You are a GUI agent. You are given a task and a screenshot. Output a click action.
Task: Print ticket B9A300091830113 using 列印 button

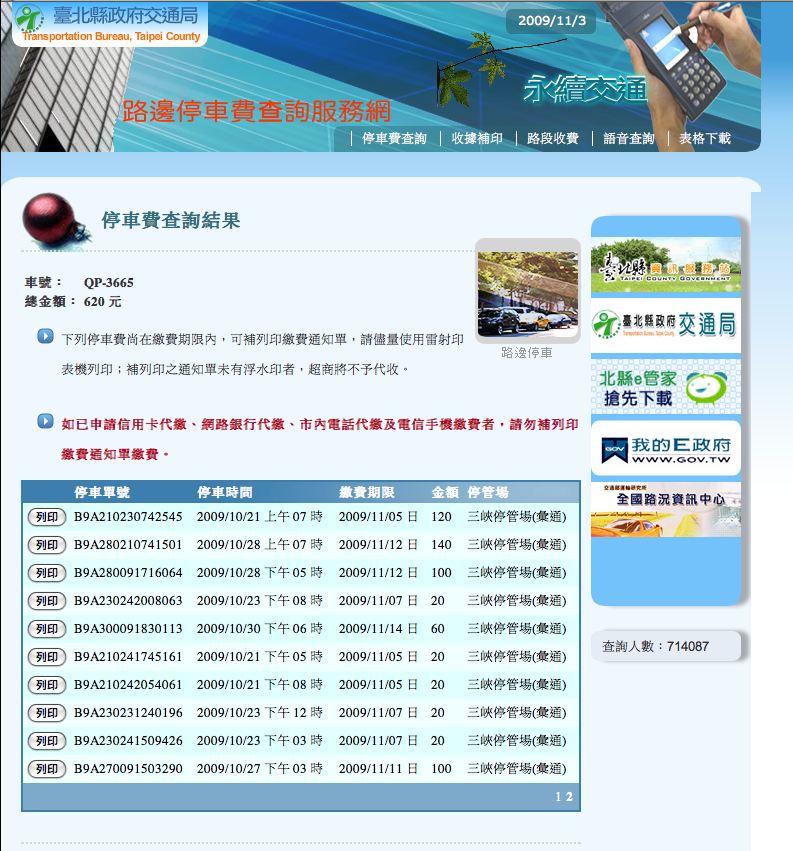[47, 629]
